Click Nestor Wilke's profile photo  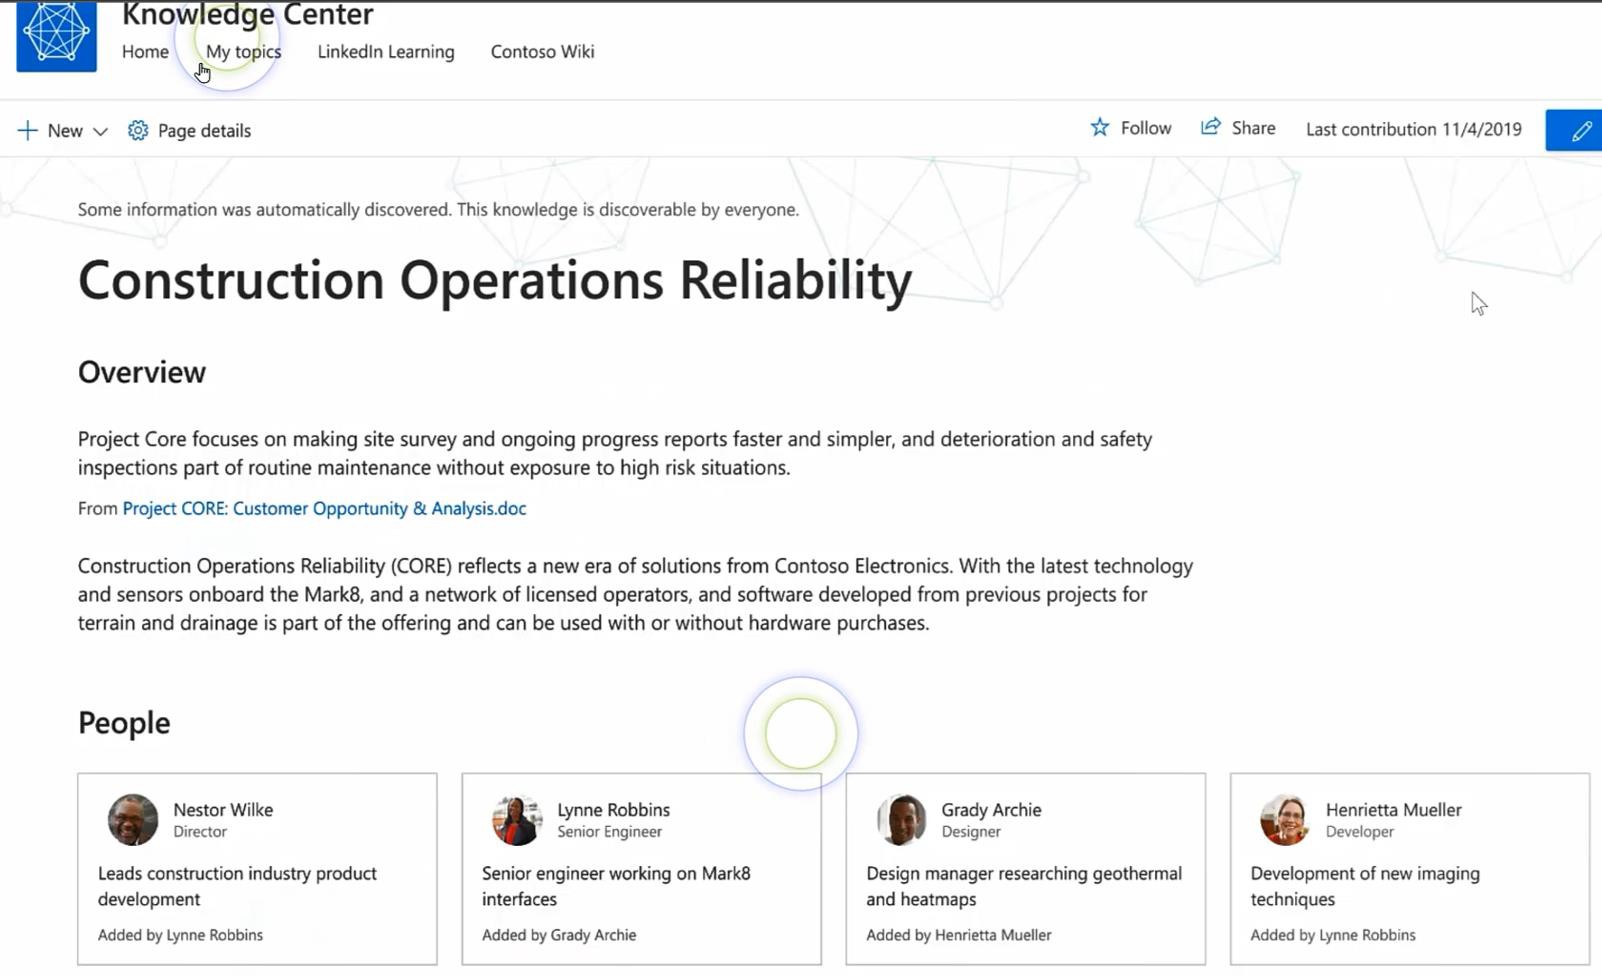click(133, 820)
